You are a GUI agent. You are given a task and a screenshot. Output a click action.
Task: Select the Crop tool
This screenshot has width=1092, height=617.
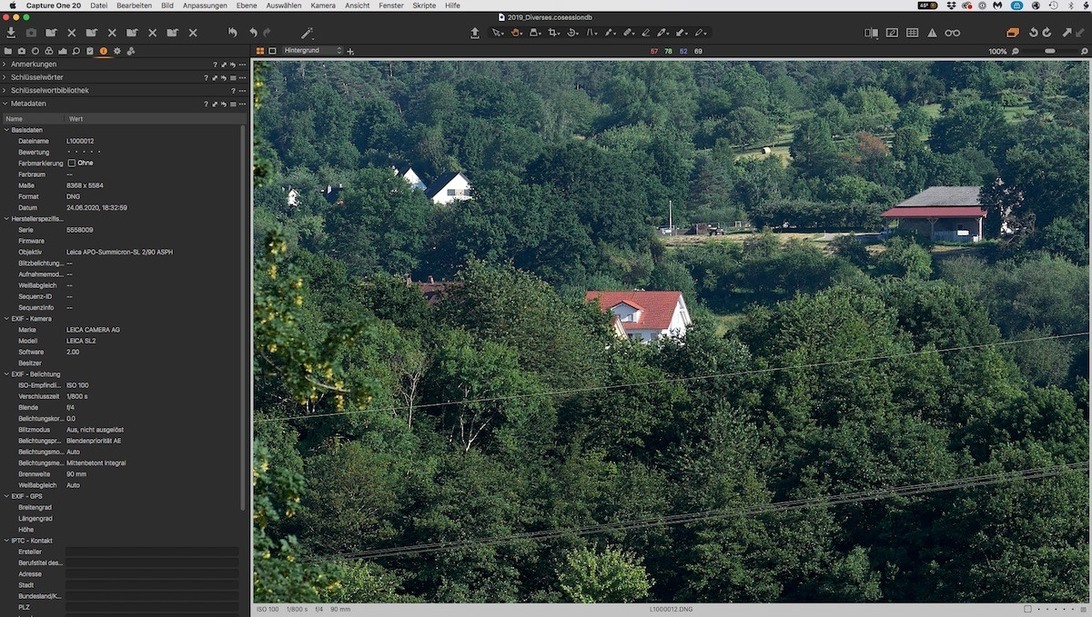[x=553, y=33]
